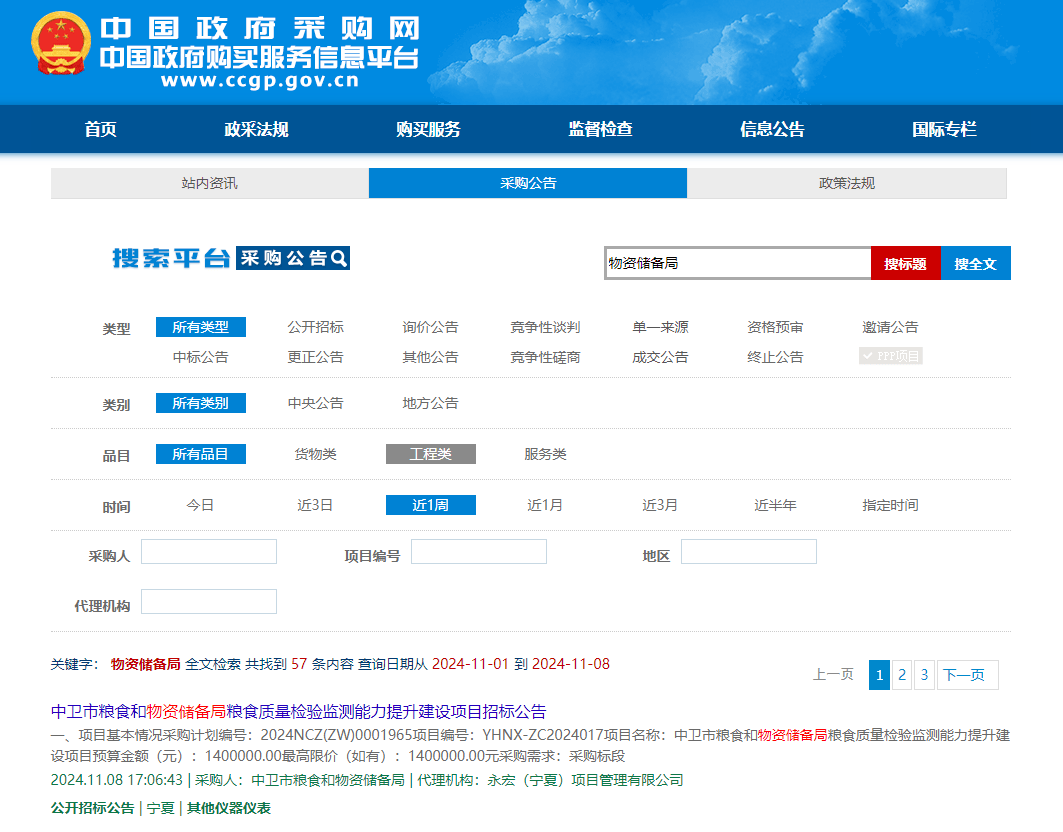Open the 信息公告 navigation item

(x=771, y=129)
